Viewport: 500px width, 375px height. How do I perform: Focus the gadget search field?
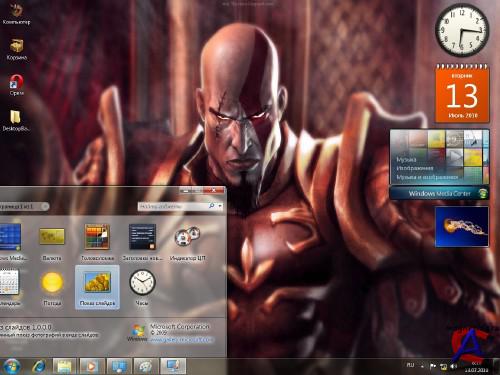point(173,206)
